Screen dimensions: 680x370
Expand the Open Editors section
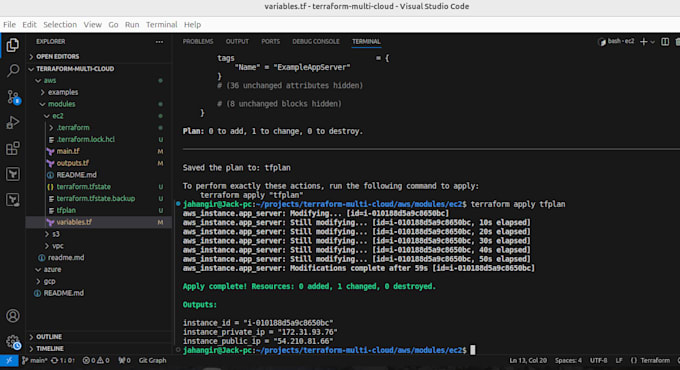(57, 56)
